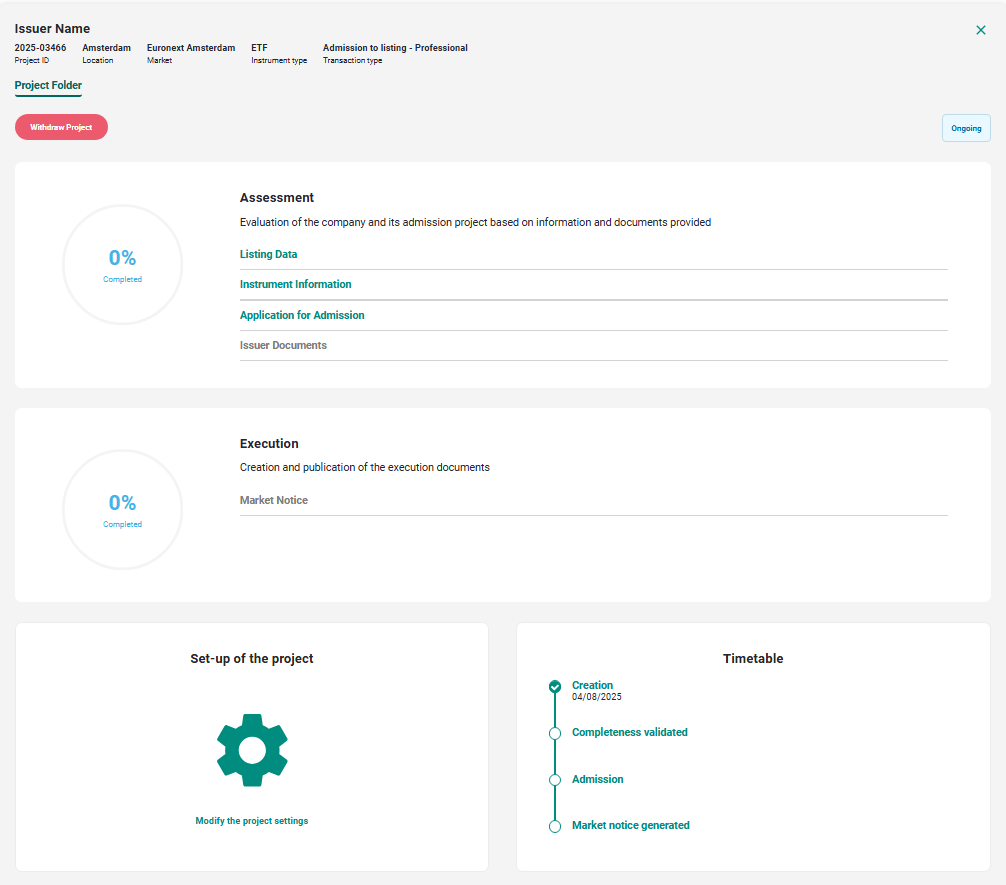Open Instrument Information link

(x=296, y=284)
